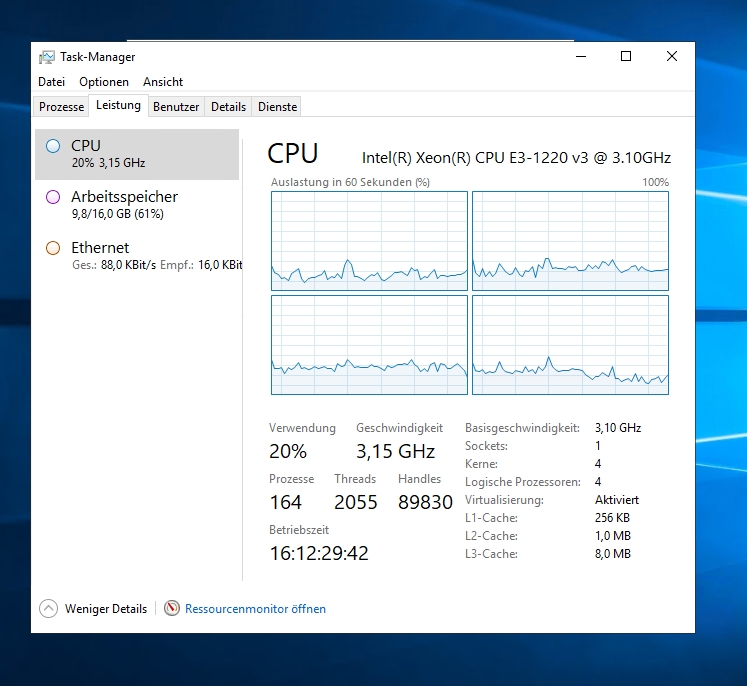This screenshot has height=686, width=747.
Task: Click the bottom-left CPU core graph
Action: (x=369, y=345)
